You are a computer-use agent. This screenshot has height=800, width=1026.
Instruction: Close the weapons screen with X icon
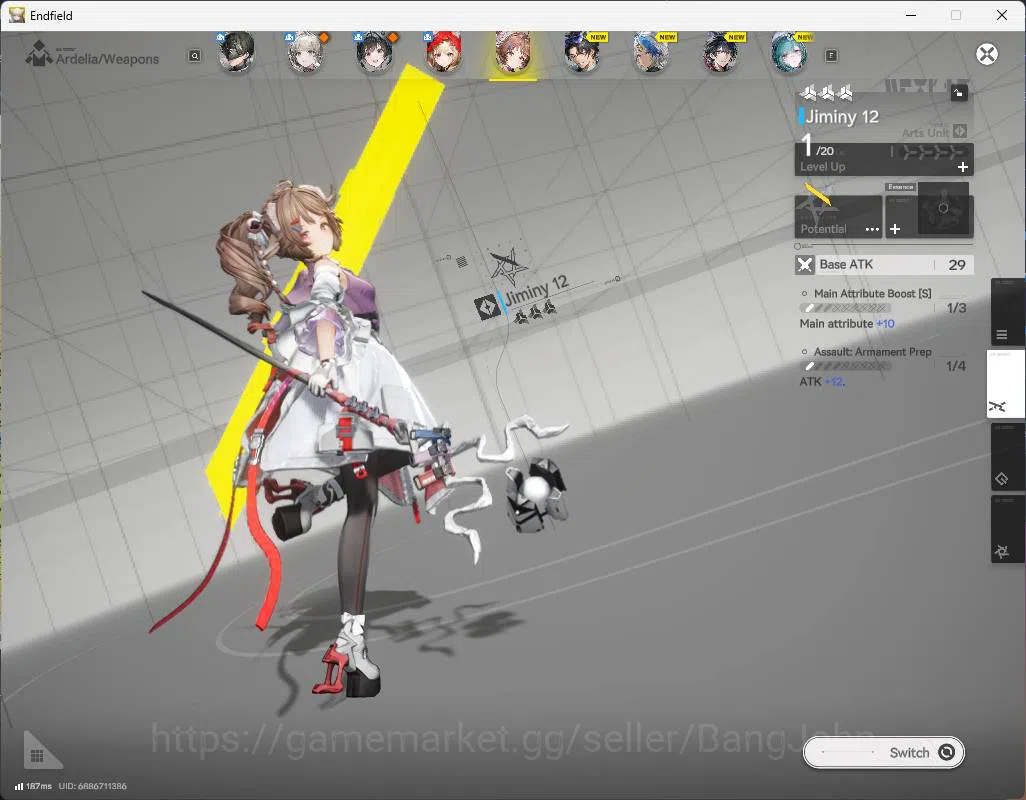tap(987, 54)
